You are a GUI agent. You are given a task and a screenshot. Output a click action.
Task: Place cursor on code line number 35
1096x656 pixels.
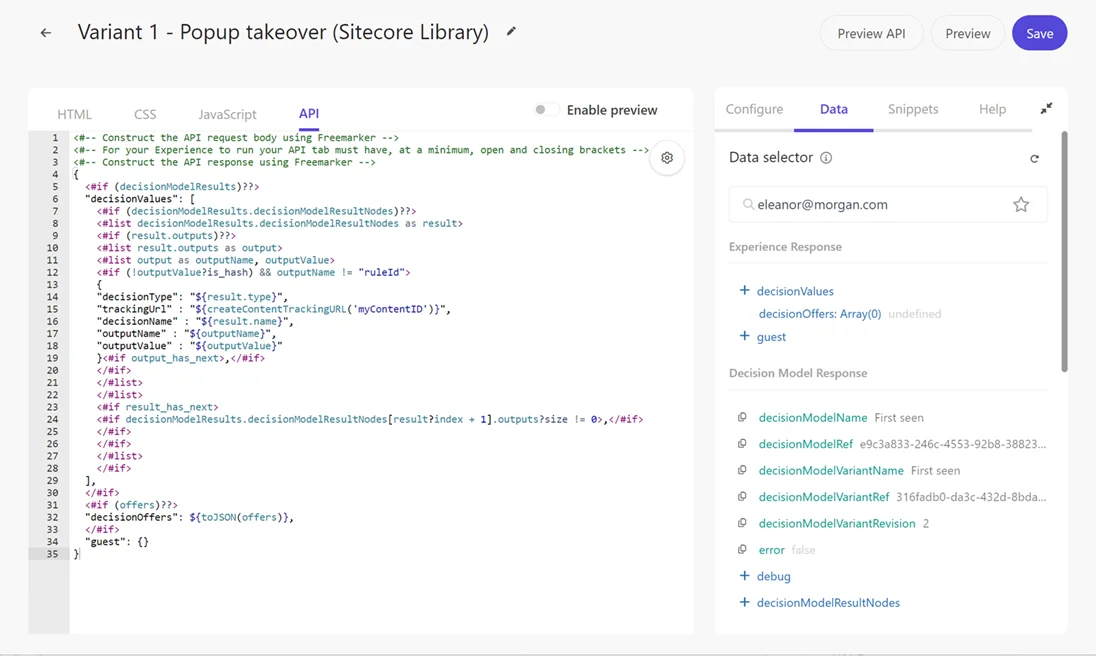click(52, 554)
